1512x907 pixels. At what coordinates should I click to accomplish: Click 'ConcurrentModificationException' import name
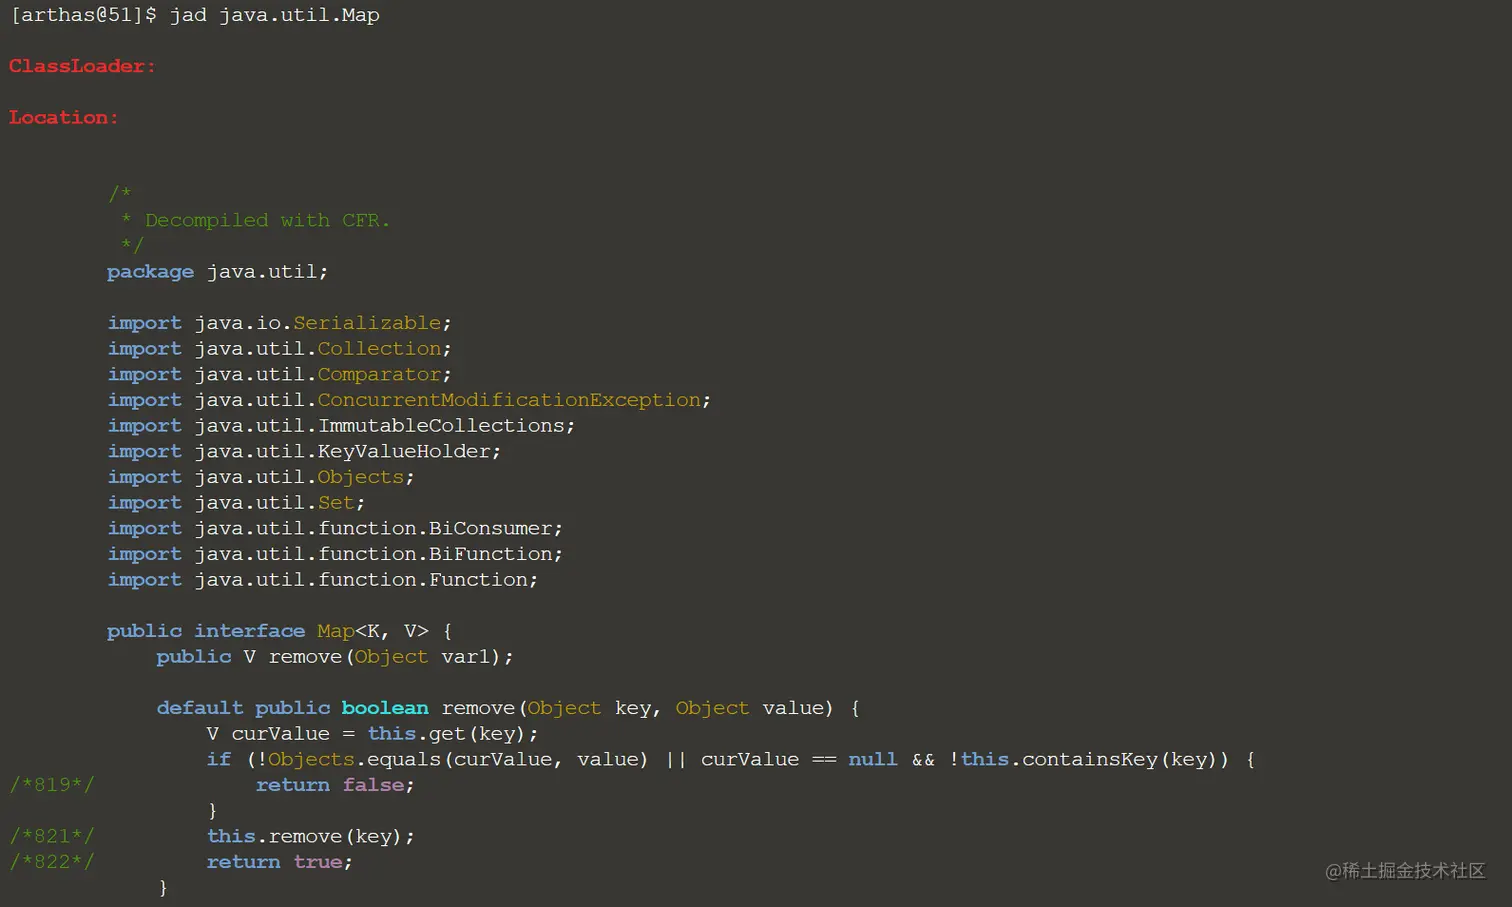pyautogui.click(x=509, y=400)
